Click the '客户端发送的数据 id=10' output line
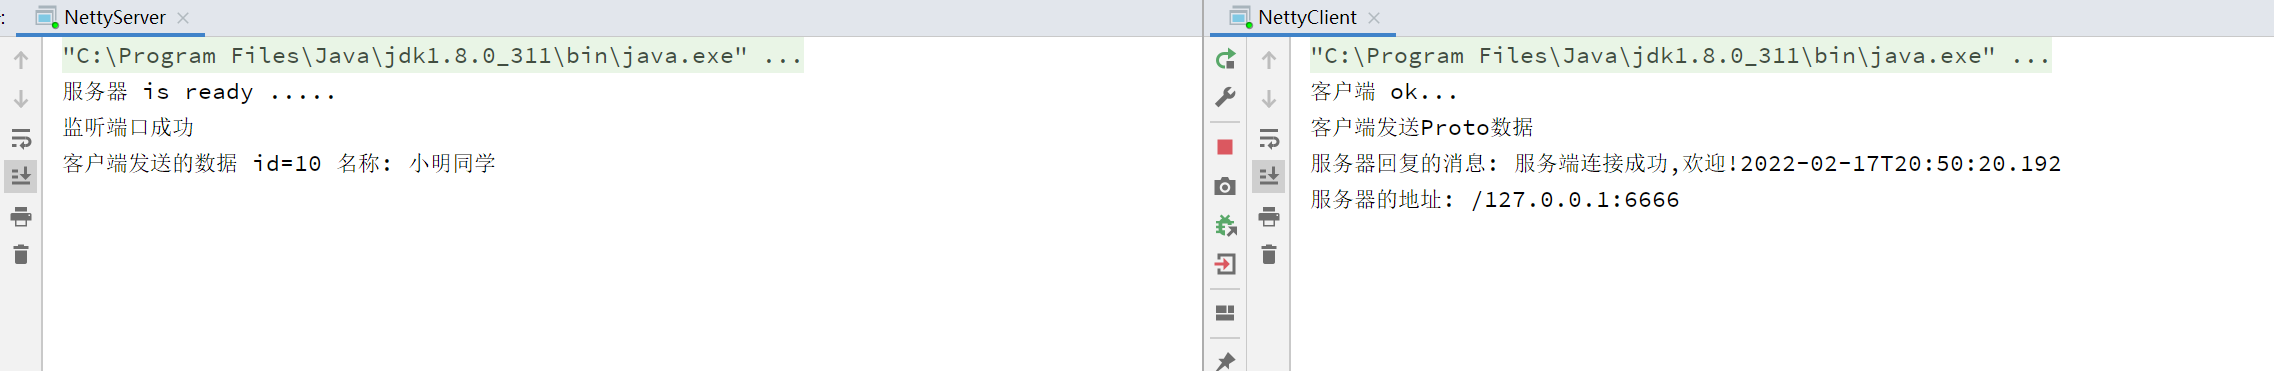 pos(279,164)
